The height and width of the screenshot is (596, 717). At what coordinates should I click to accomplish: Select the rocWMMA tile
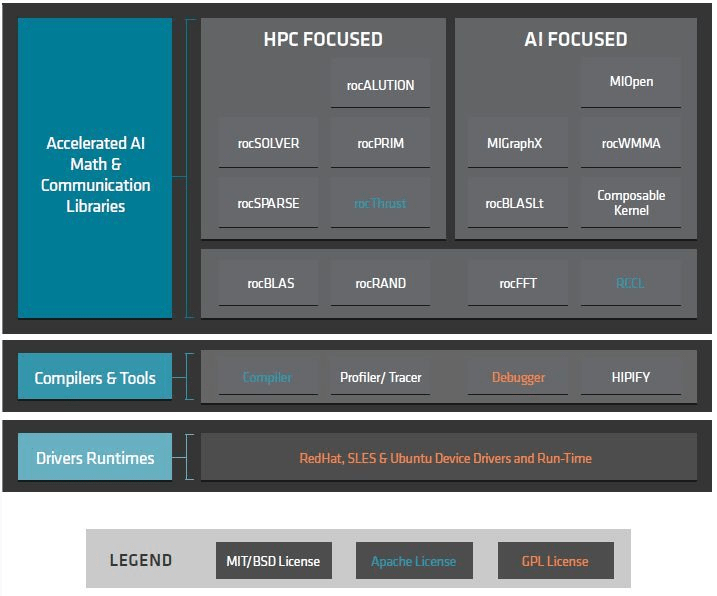pyautogui.click(x=631, y=143)
